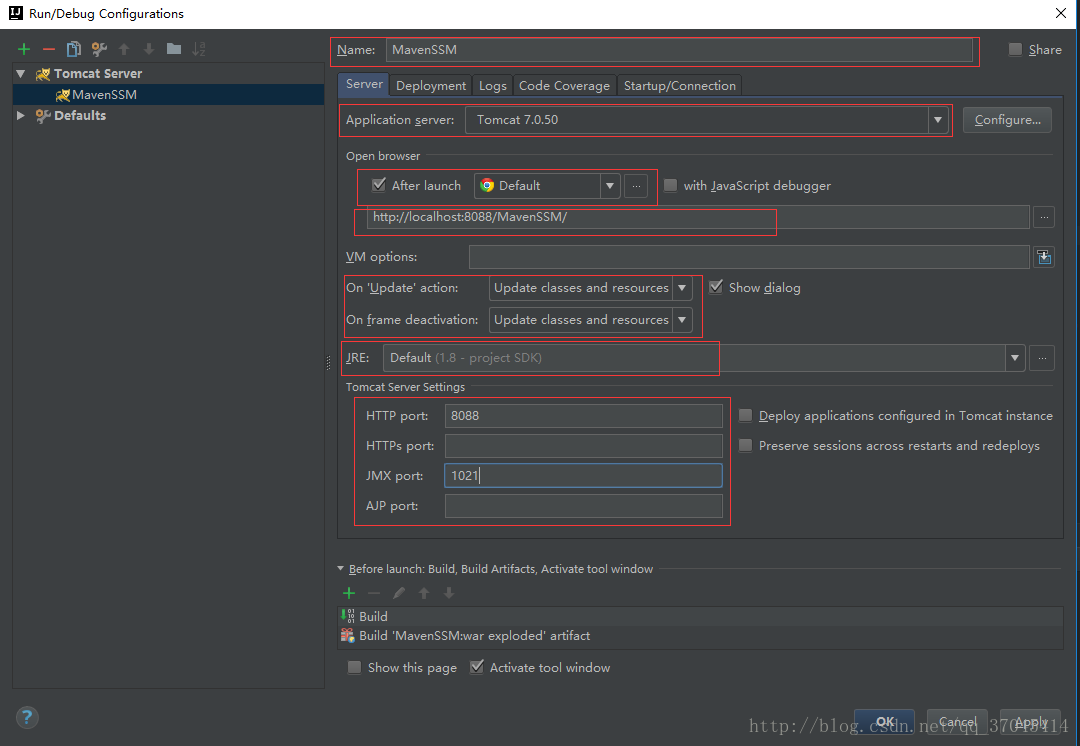This screenshot has width=1080, height=746.
Task: Switch to the Startup/Connection tab
Action: [680, 85]
